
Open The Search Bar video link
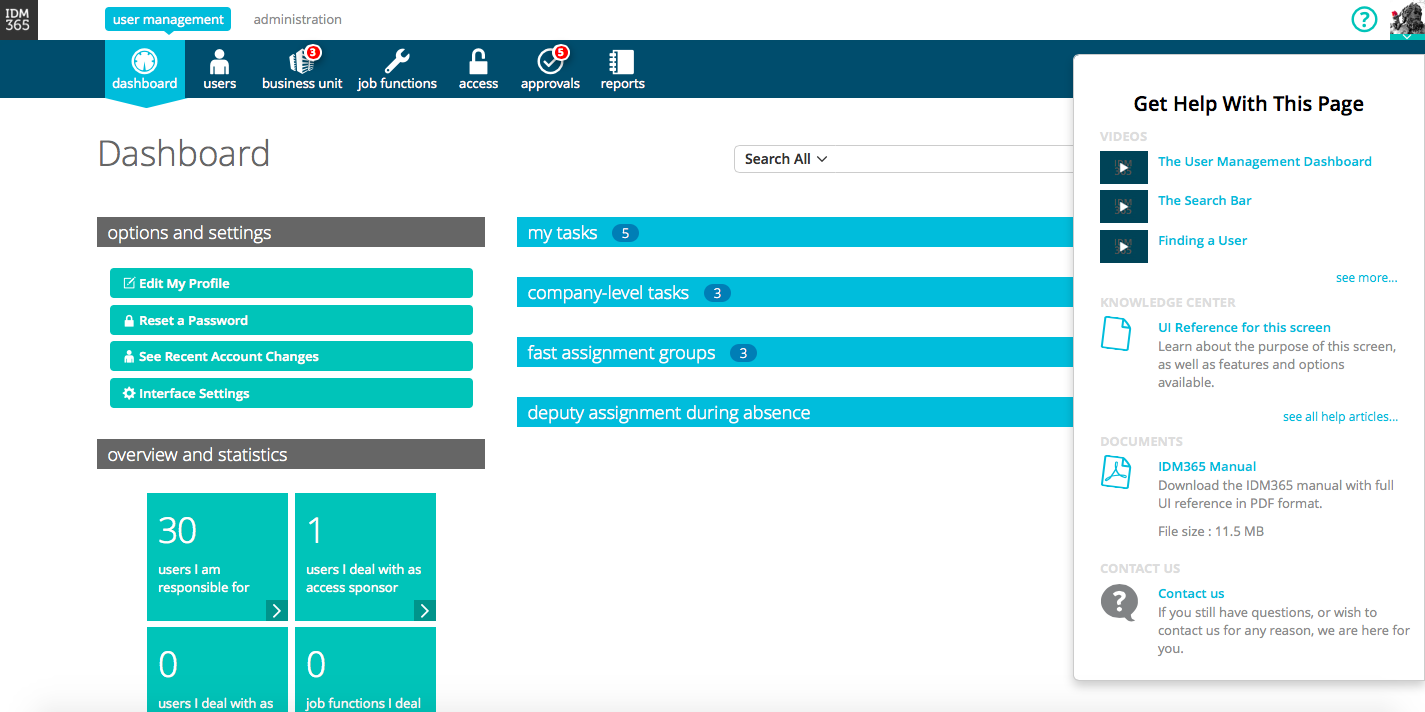tap(1205, 200)
